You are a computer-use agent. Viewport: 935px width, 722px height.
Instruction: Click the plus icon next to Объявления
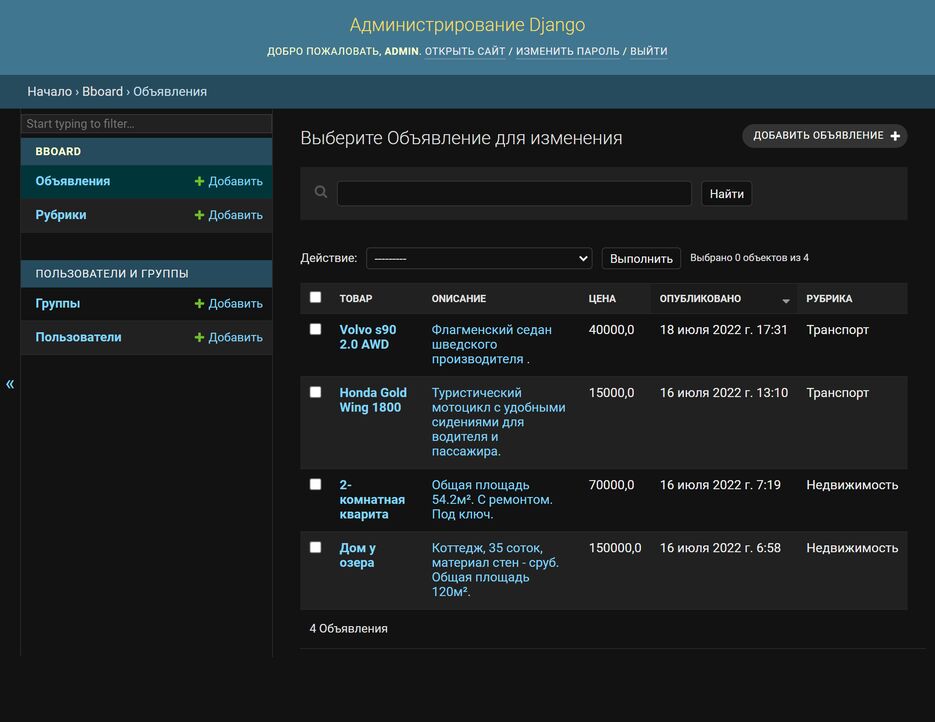200,182
